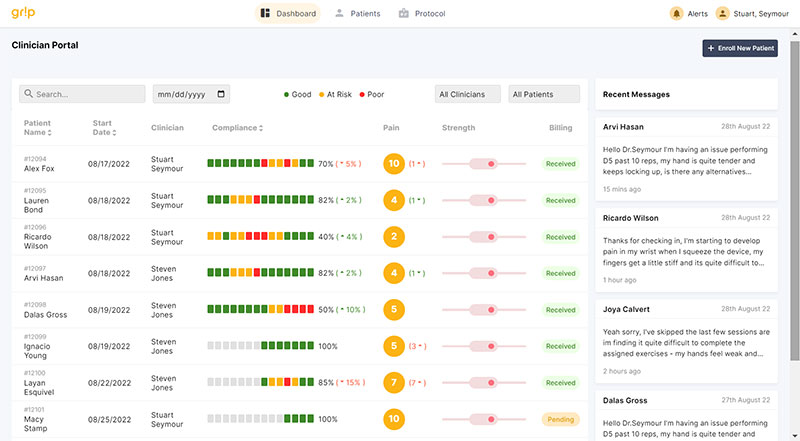Open Ricardo Wilson's recent message

point(686,250)
